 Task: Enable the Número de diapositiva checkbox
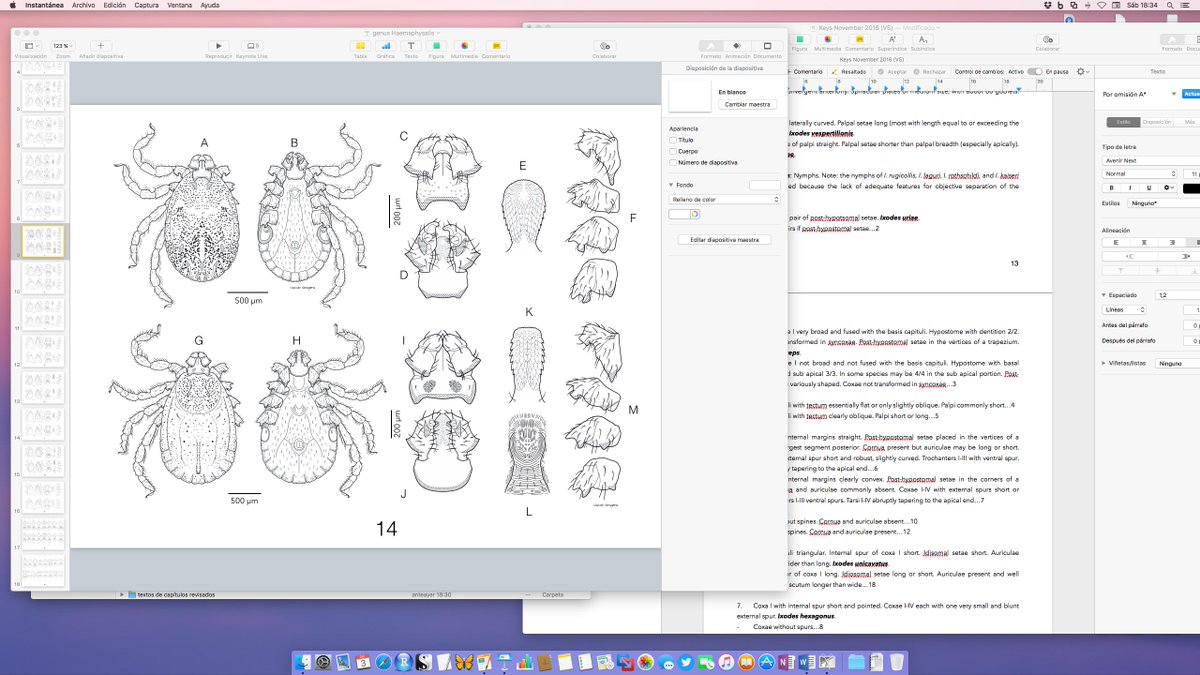pos(674,162)
